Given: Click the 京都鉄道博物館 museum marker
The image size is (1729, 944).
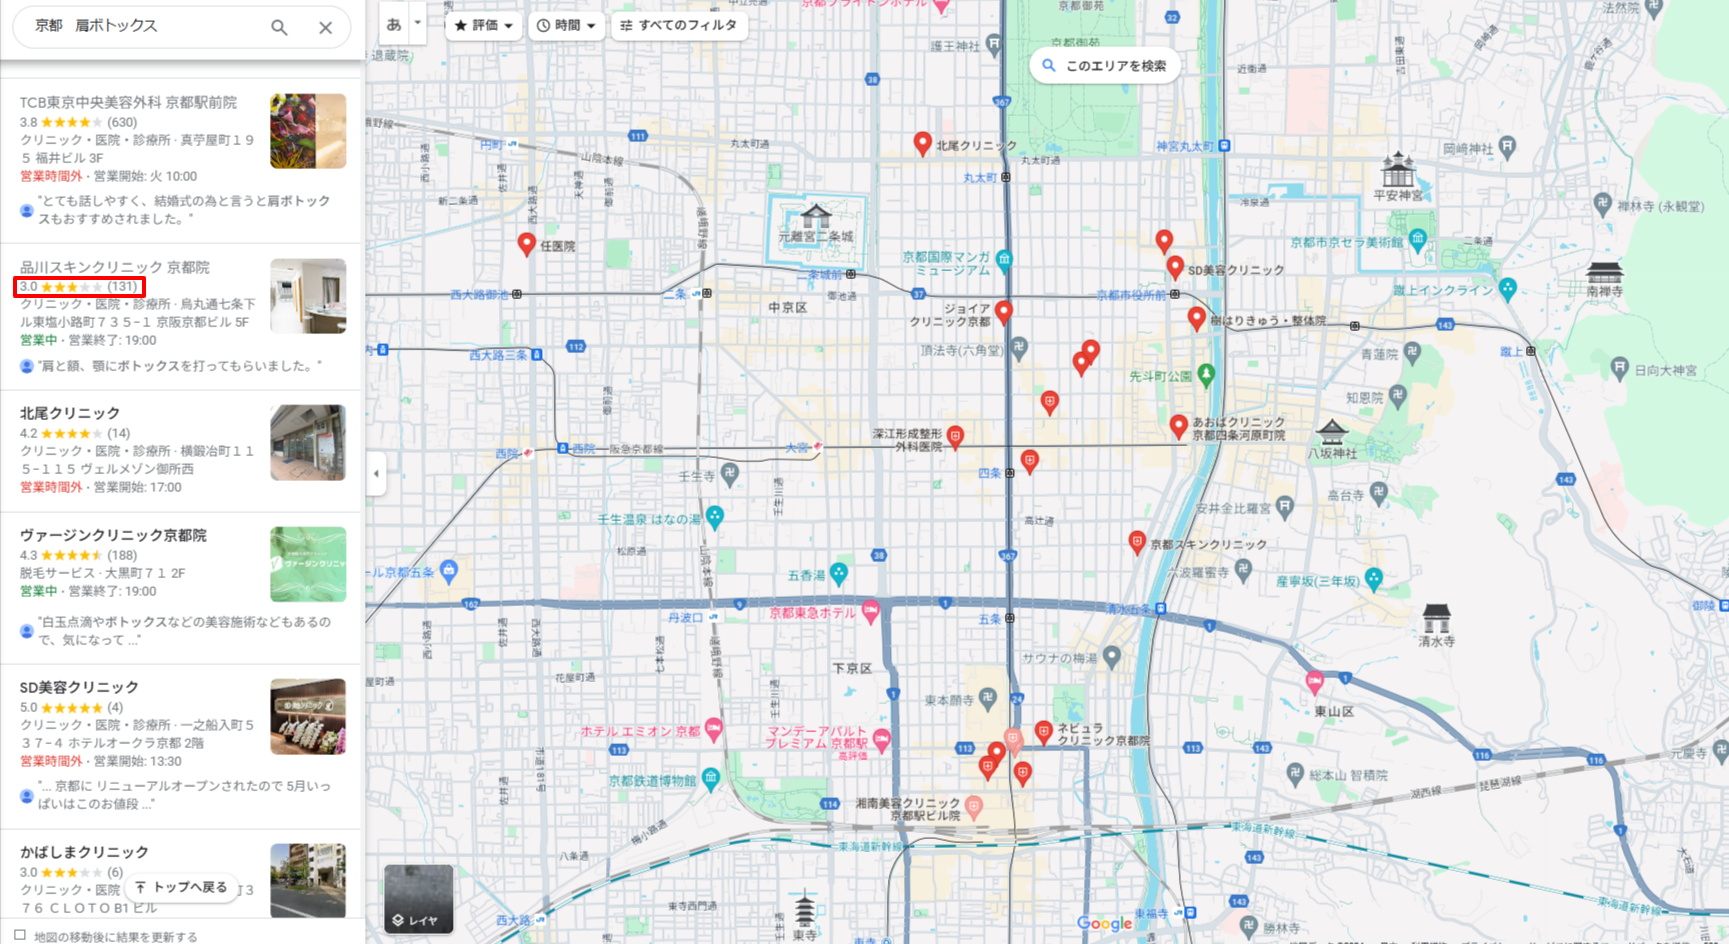Looking at the screenshot, I should click(x=710, y=778).
